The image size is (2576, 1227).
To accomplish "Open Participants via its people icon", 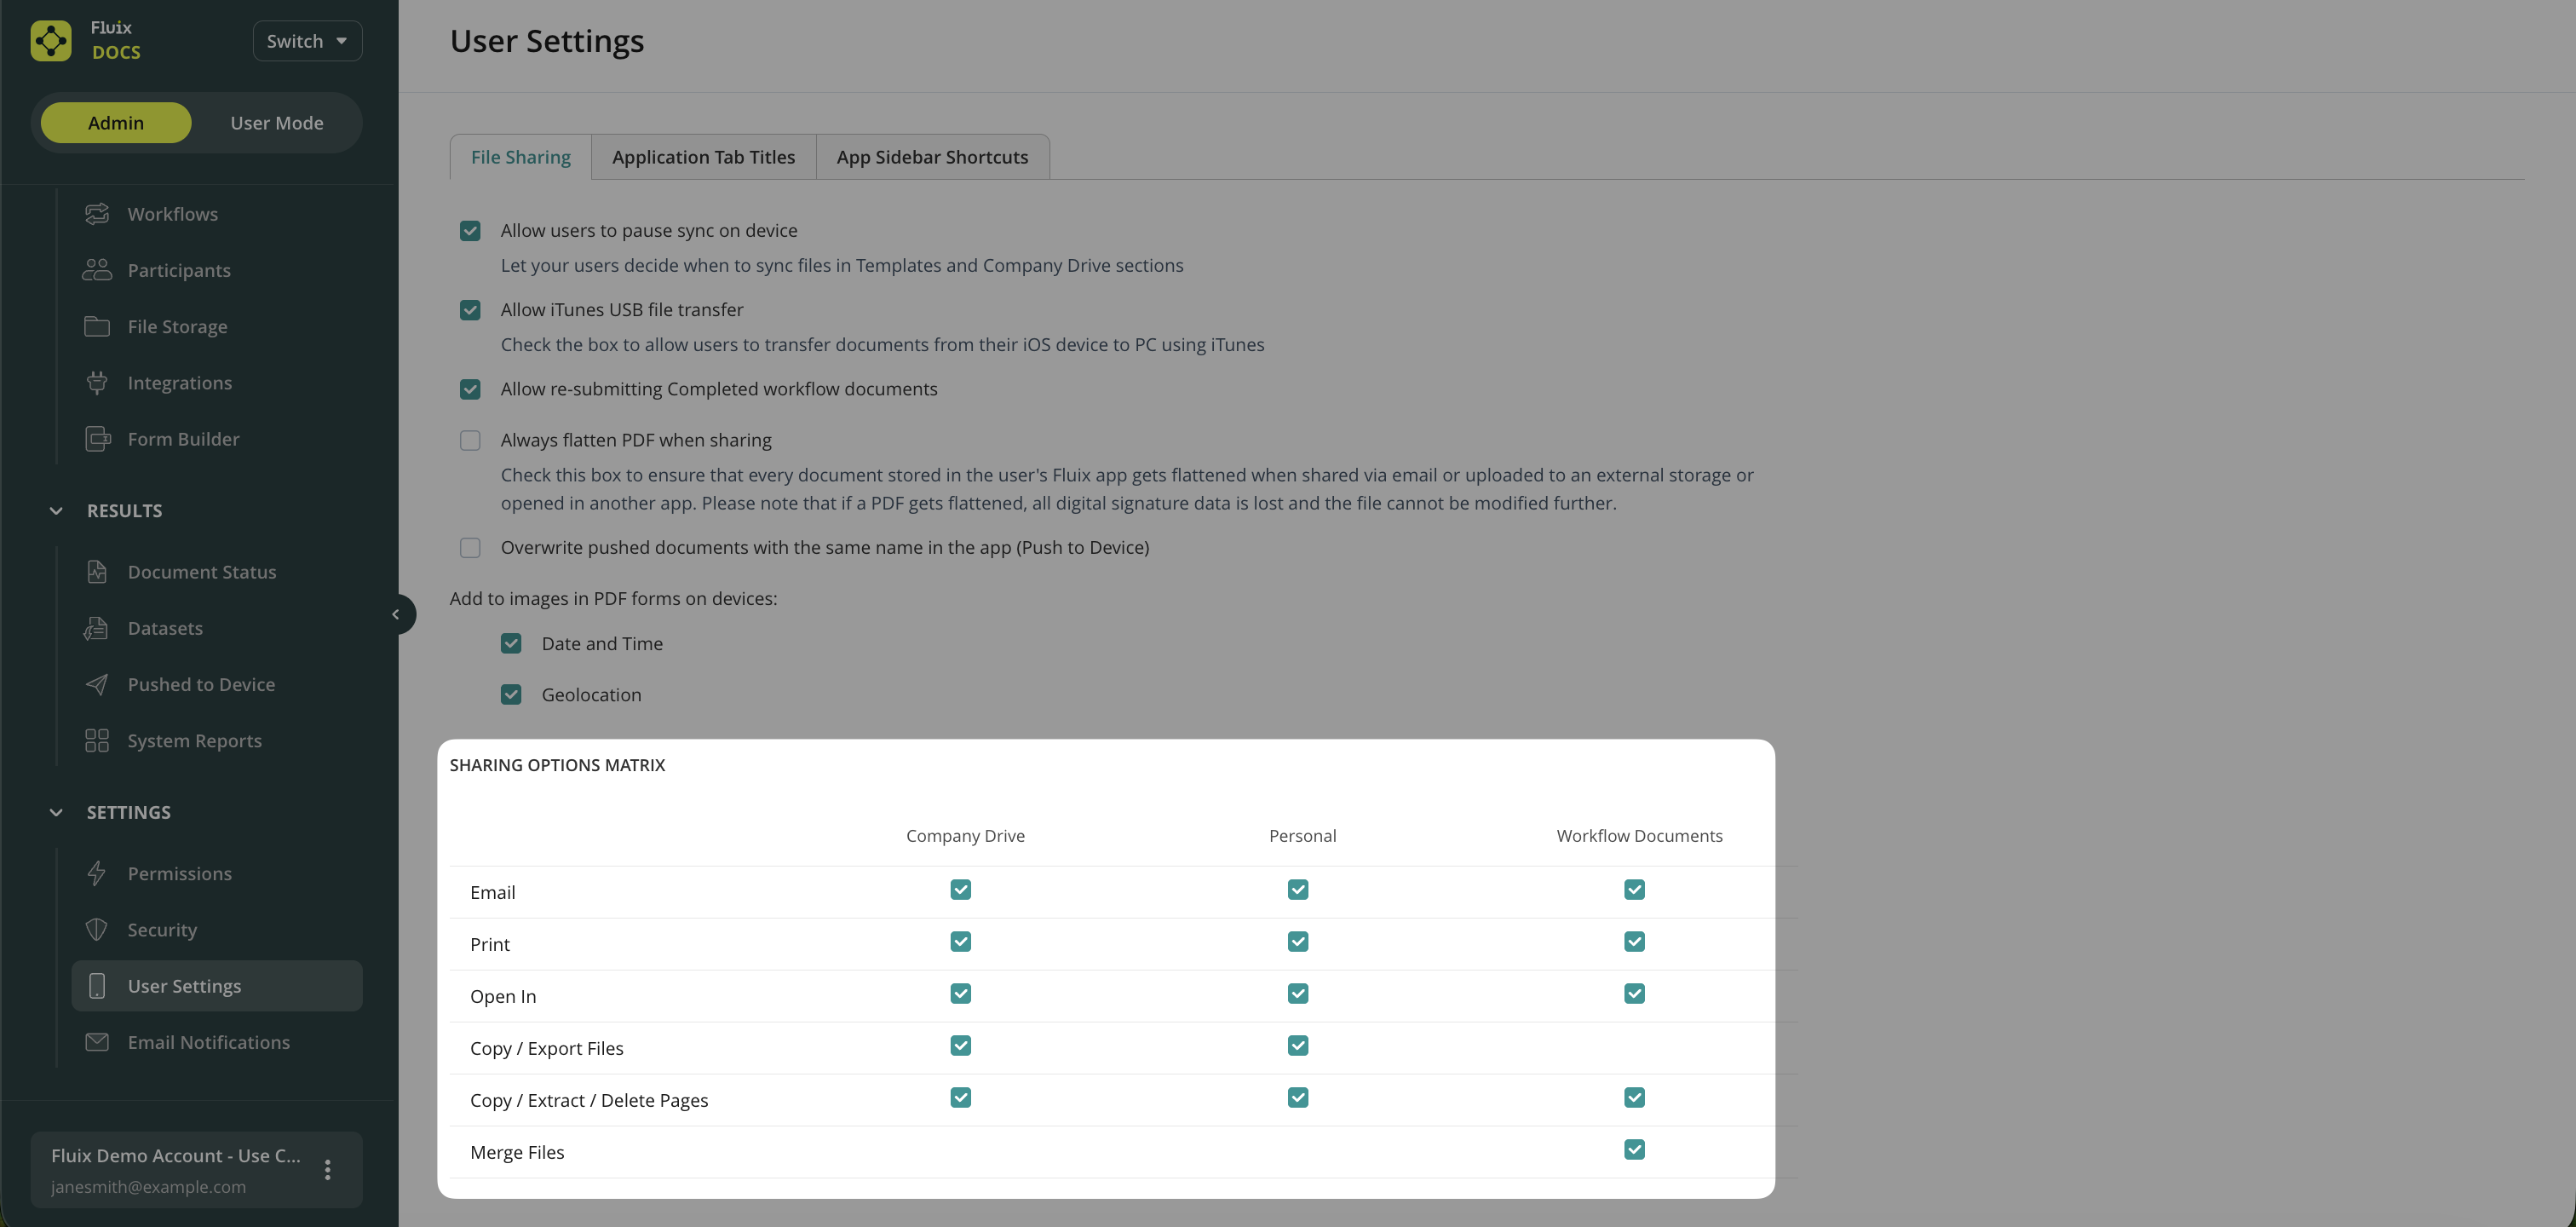I will pos(97,270).
